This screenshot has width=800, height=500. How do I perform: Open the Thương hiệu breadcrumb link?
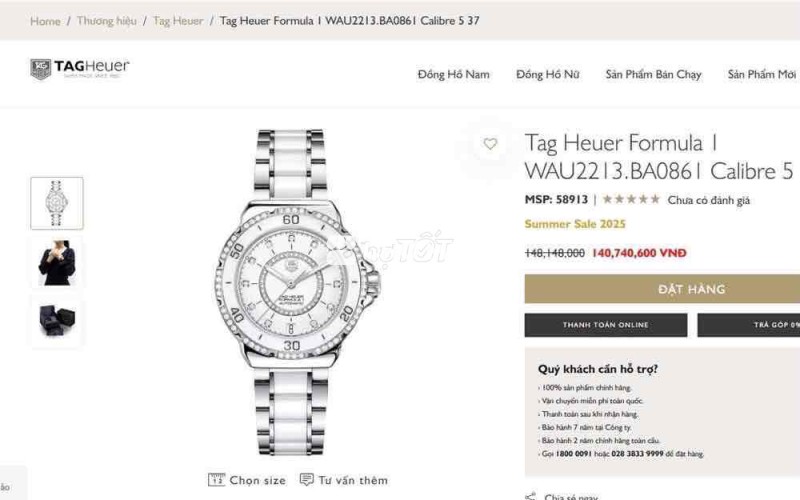click(x=107, y=21)
